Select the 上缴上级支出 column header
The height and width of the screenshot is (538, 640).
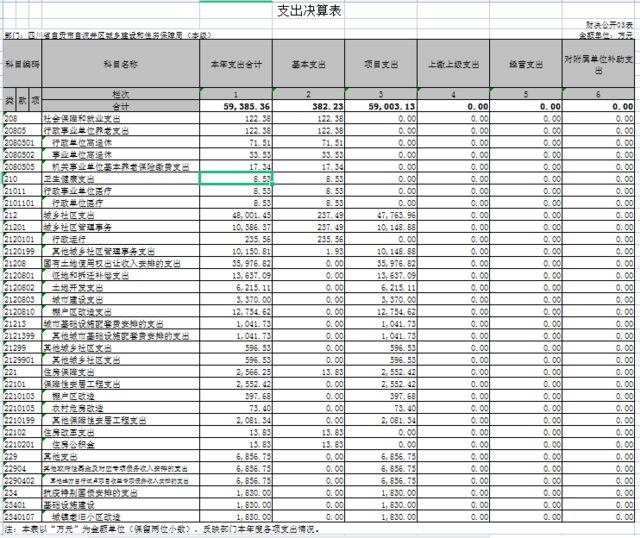[x=452, y=64]
